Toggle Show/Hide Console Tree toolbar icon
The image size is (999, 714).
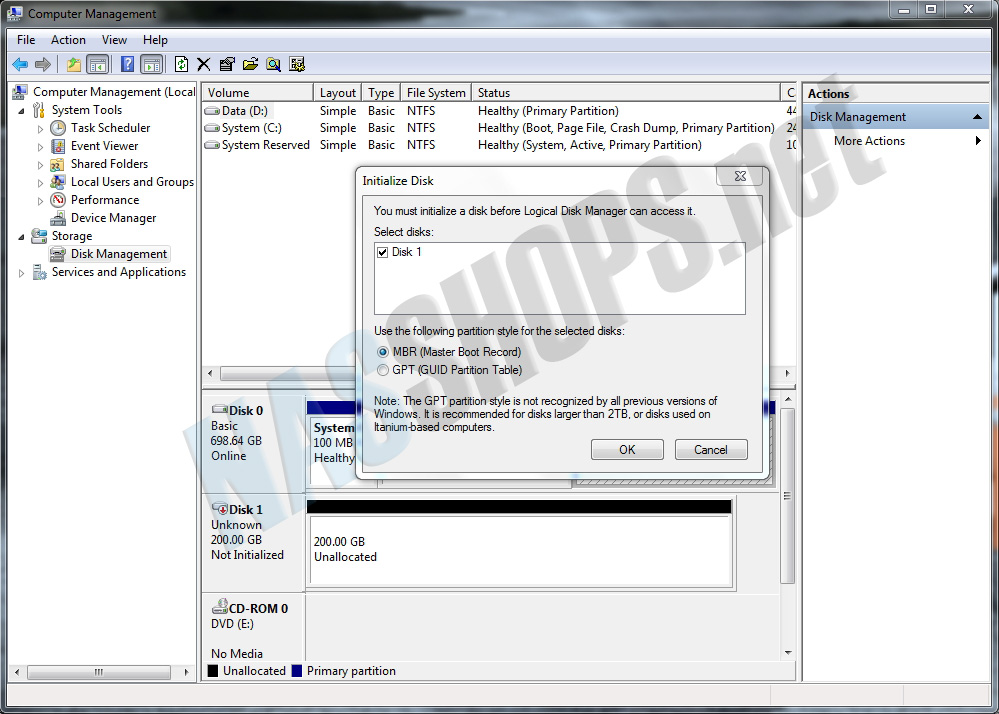click(97, 64)
